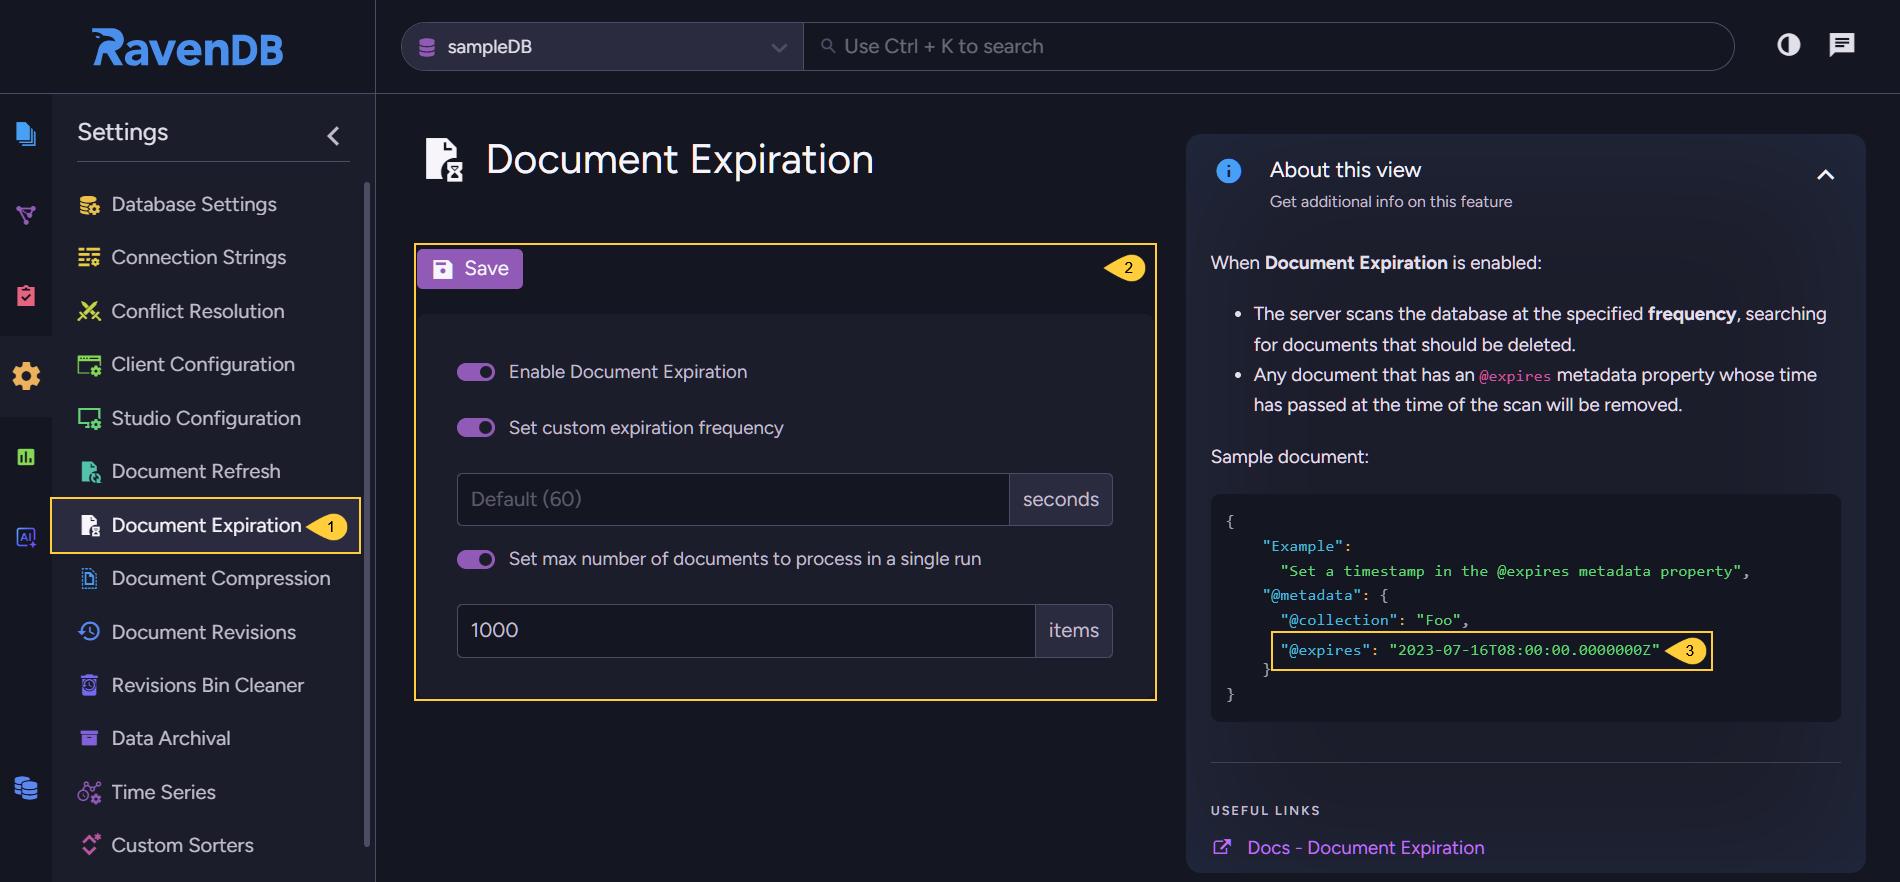Click the inline @expires code term

(1515, 377)
